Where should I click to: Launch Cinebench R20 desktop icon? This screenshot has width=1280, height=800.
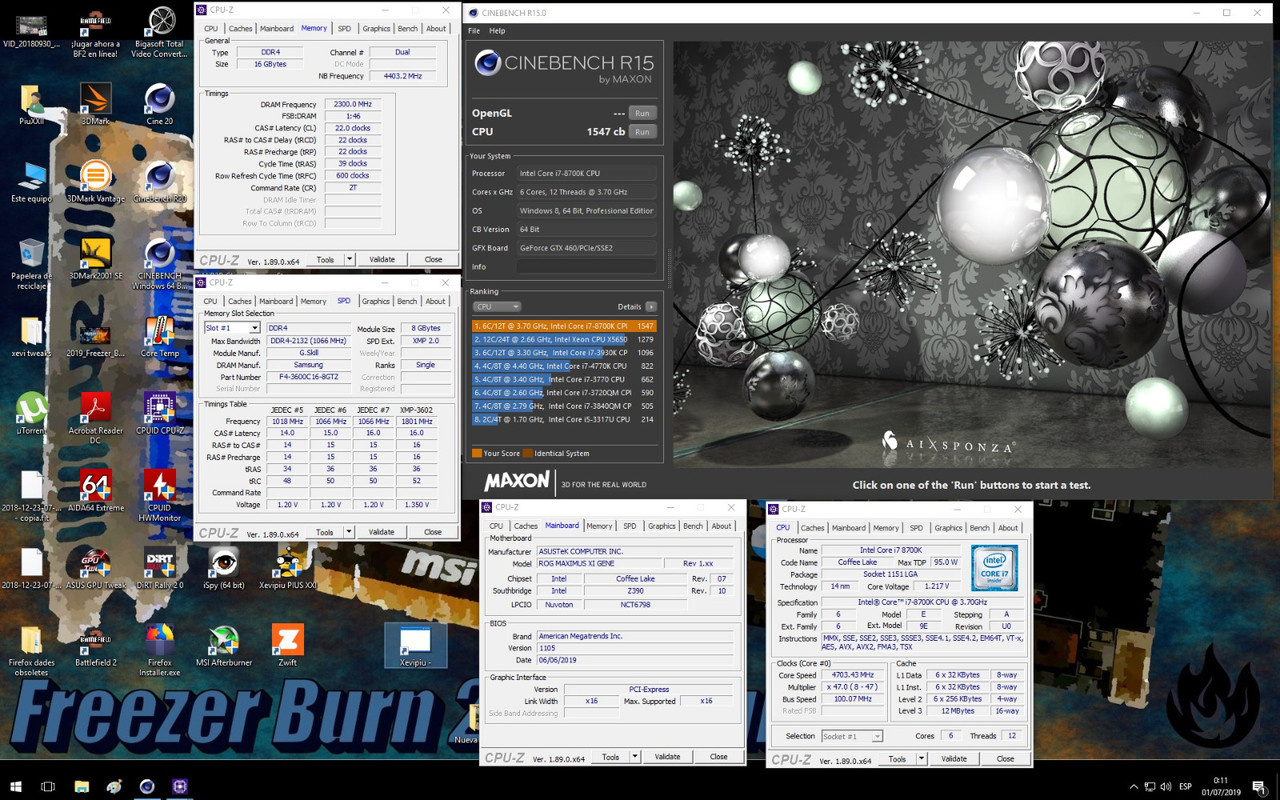[160, 181]
